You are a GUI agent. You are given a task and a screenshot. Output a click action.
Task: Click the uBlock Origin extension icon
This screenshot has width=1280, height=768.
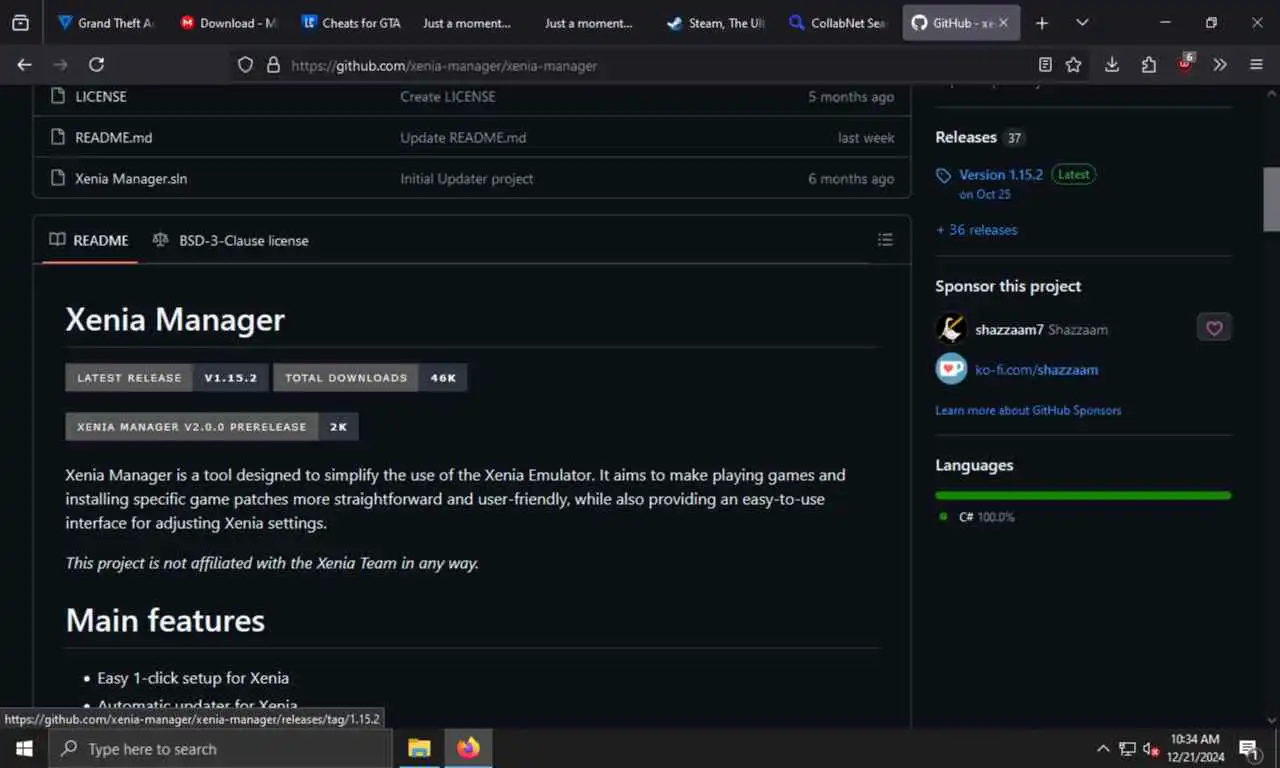coord(1185,63)
